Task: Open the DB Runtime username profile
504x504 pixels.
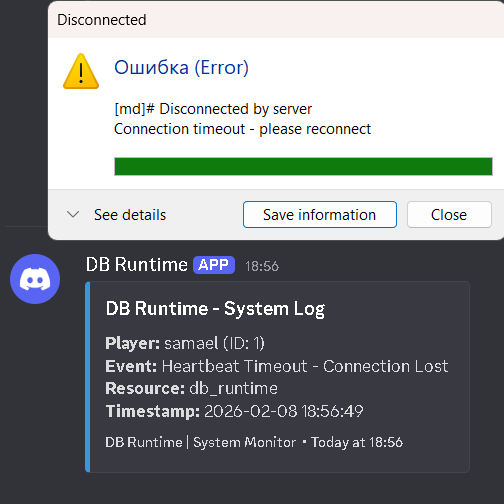Action: tap(137, 265)
